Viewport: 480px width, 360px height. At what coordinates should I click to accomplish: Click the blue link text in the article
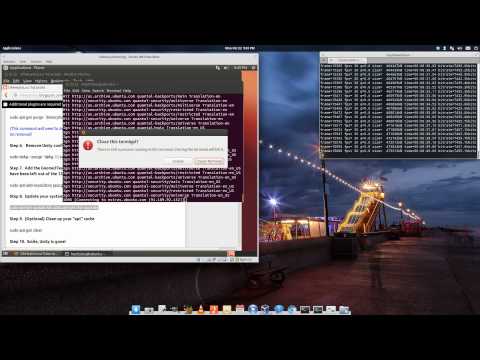click(x=36, y=131)
